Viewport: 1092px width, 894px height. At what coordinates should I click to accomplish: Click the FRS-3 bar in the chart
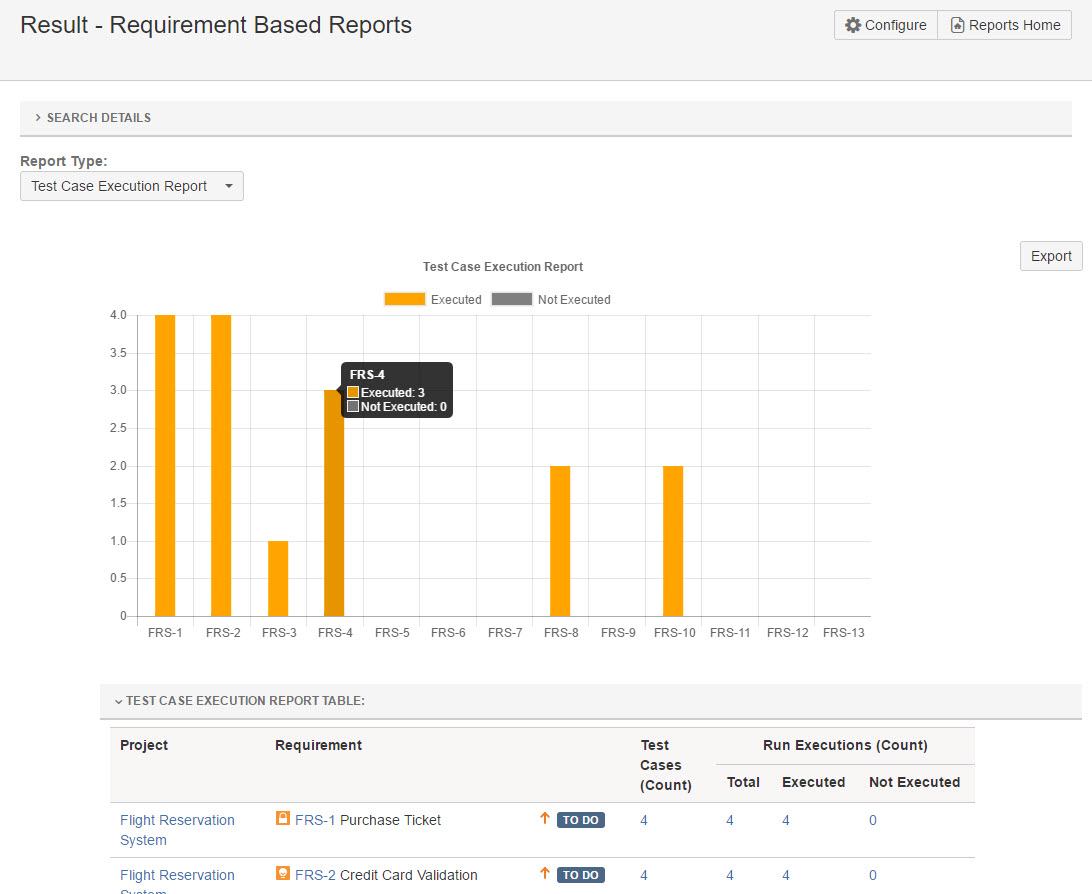278,578
